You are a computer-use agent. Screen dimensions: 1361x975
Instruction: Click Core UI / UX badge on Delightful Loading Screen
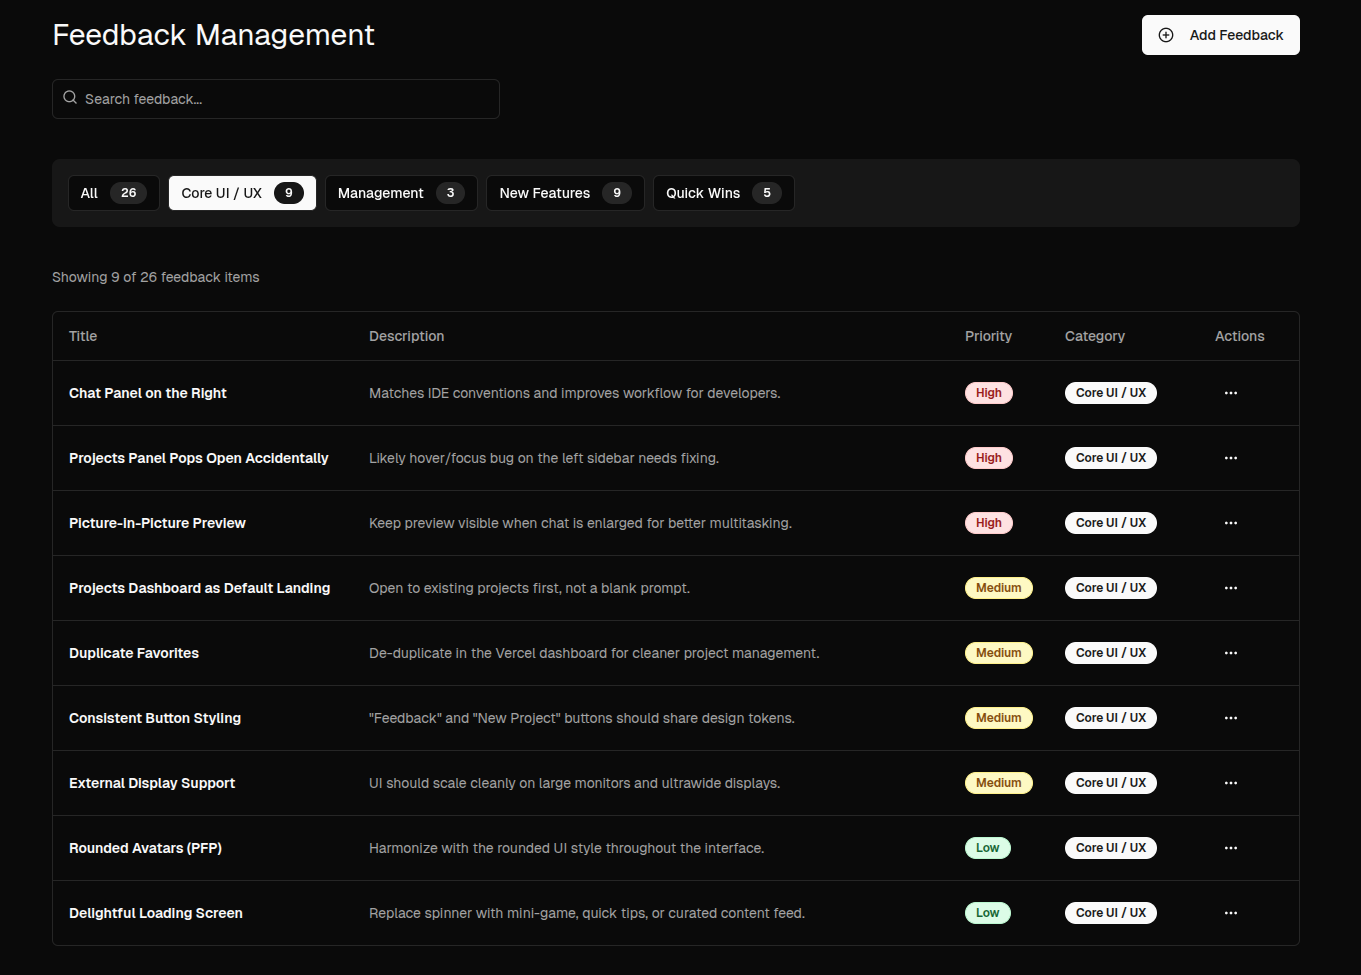1110,912
